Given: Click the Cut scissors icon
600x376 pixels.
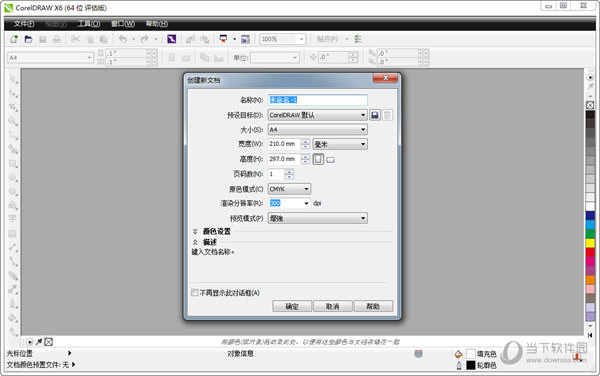Looking at the screenshot, I should tap(75, 39).
